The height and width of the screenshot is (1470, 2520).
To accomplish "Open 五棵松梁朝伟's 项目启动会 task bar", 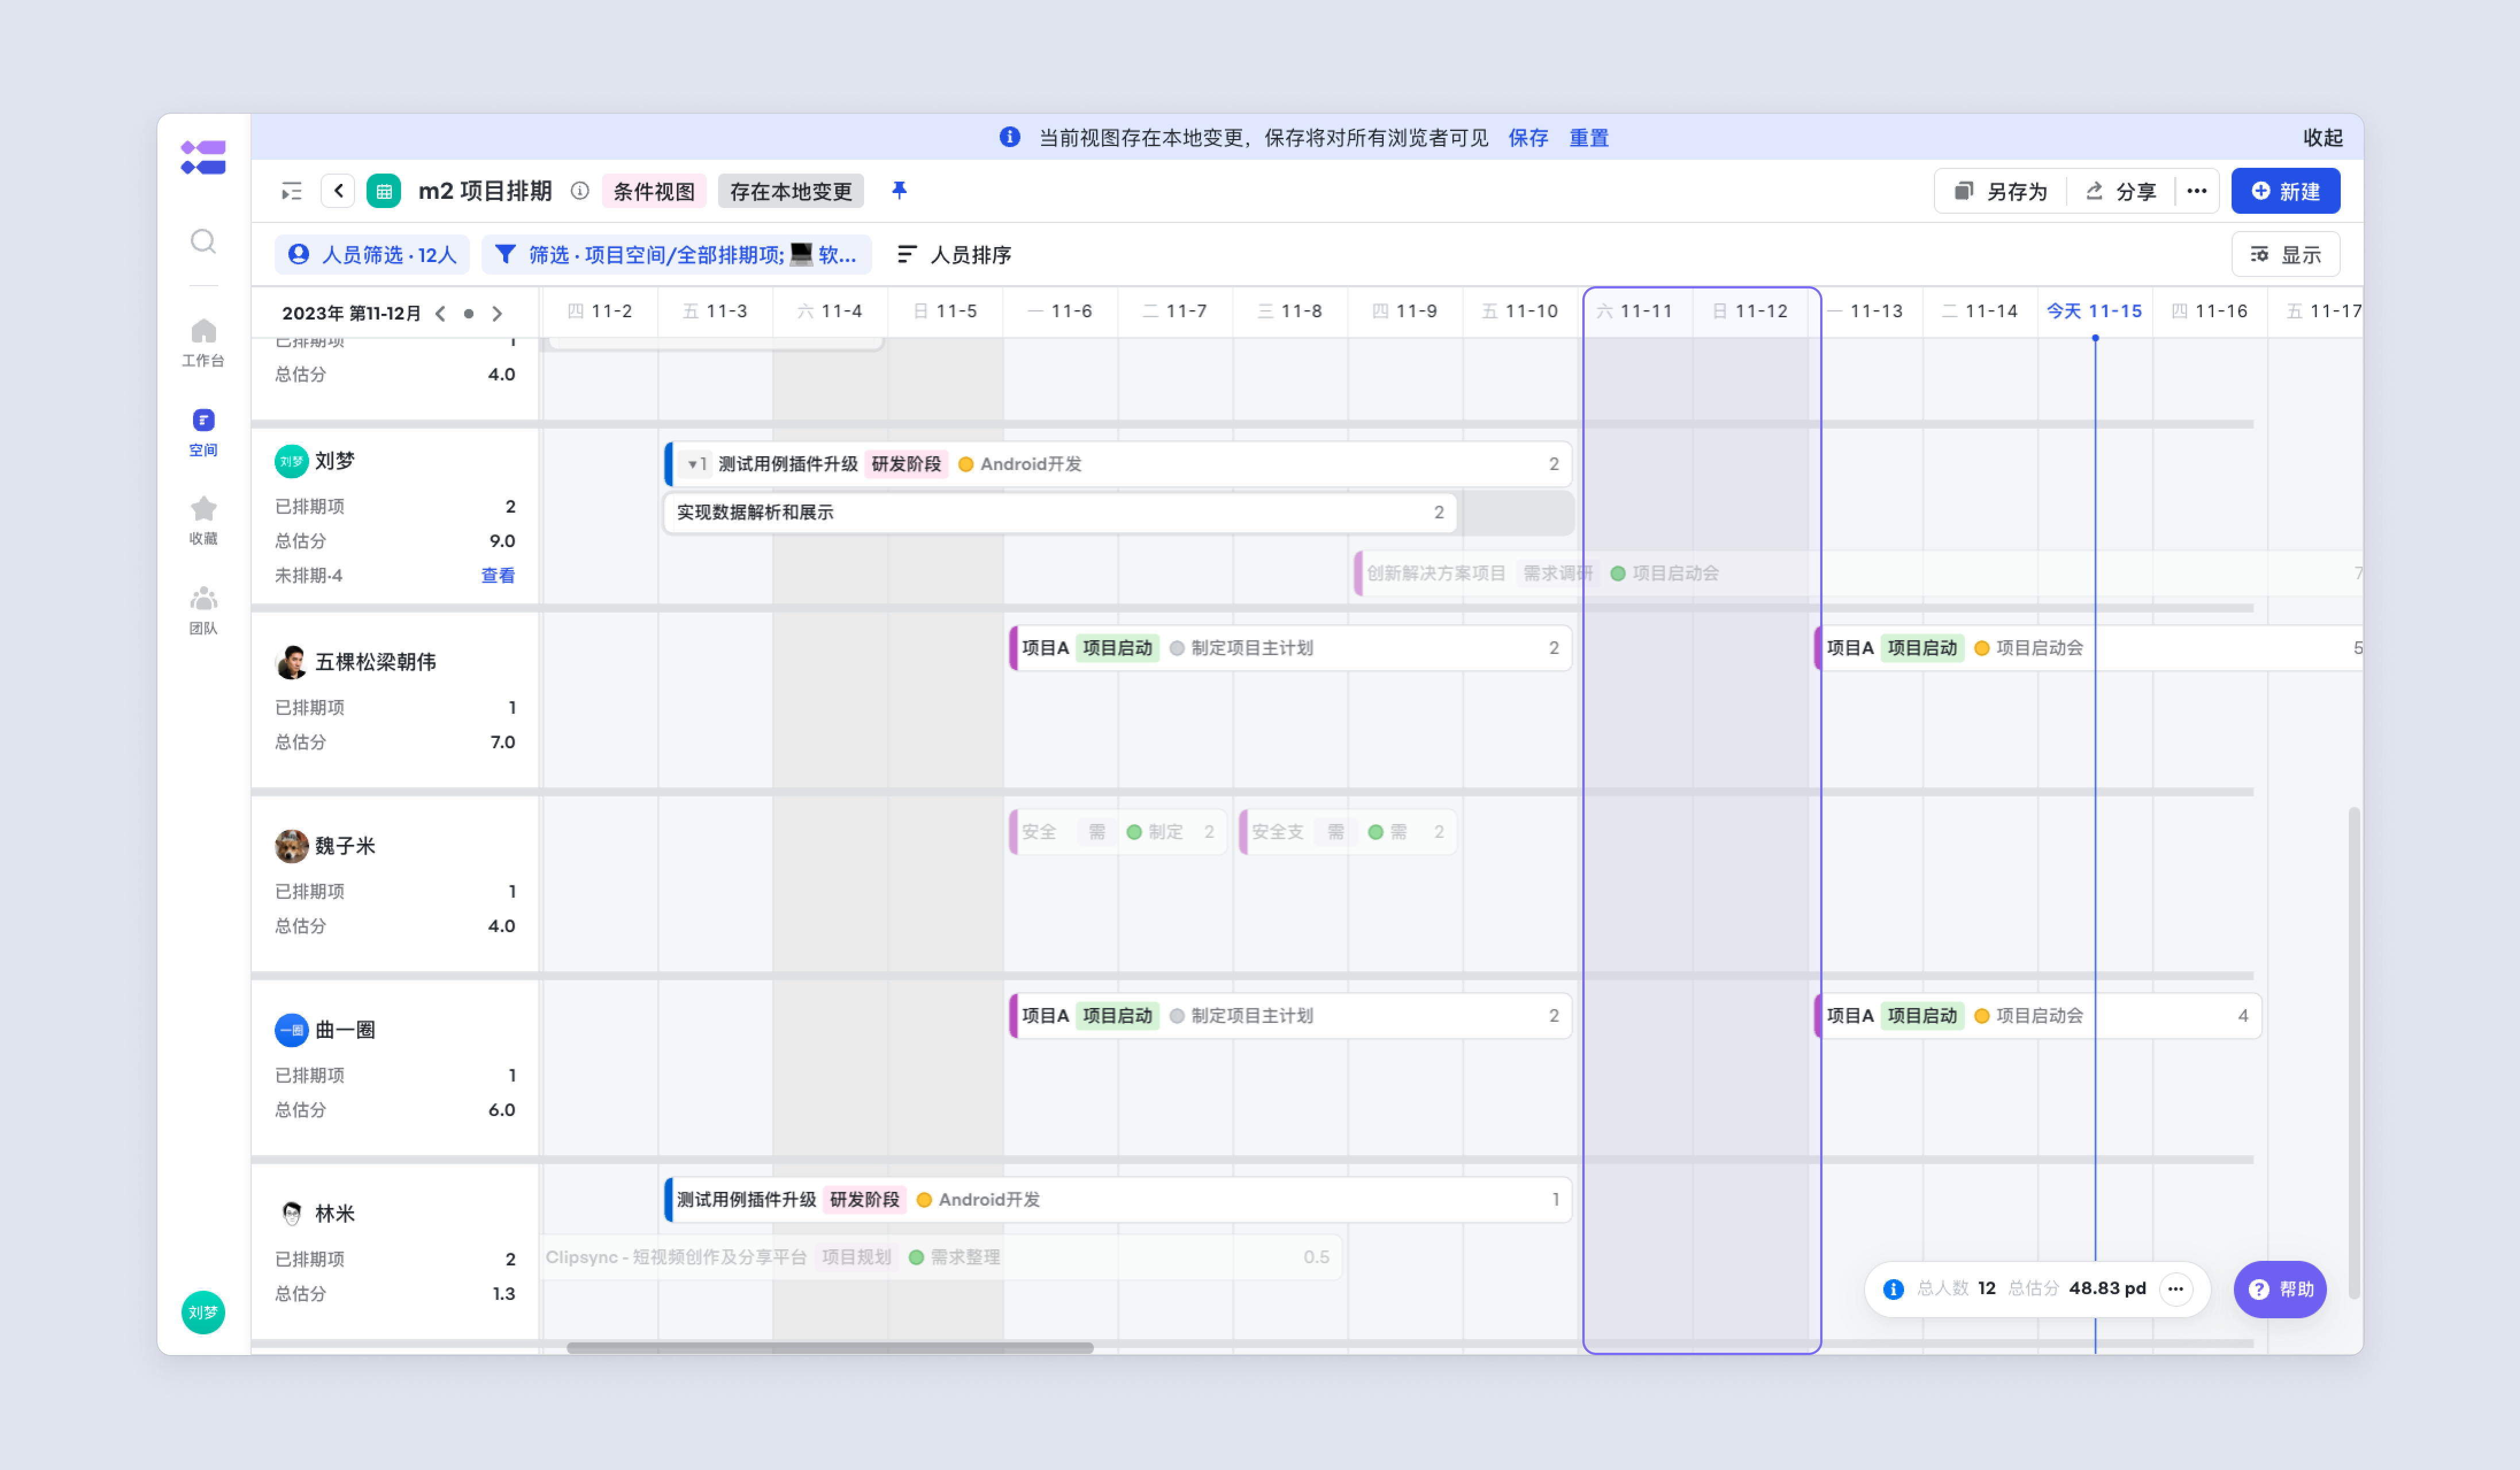I will pos(2088,648).
